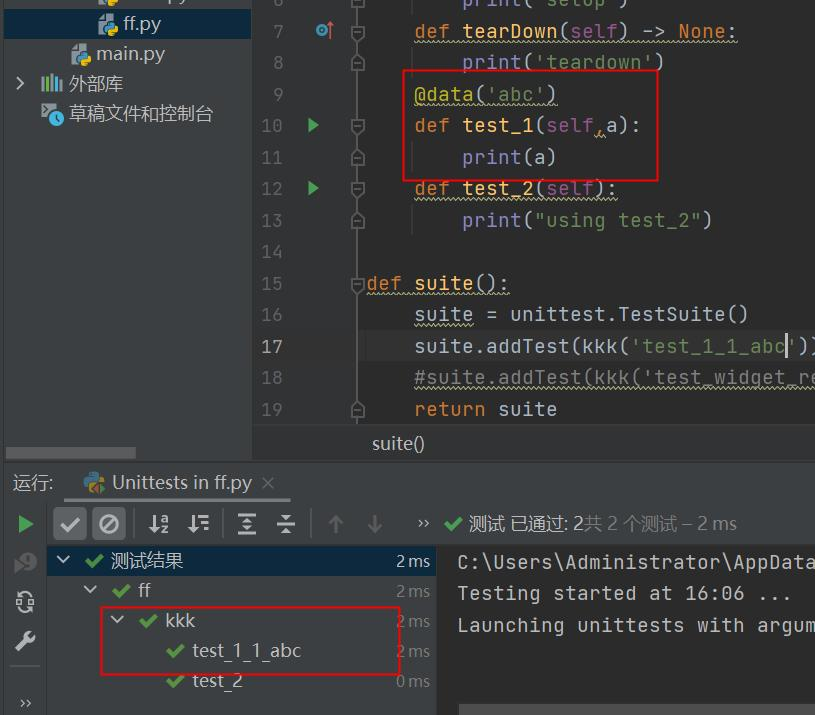Screen dimensions: 815x715
Task: Click the @data('abc') decorator text
Action: point(485,95)
